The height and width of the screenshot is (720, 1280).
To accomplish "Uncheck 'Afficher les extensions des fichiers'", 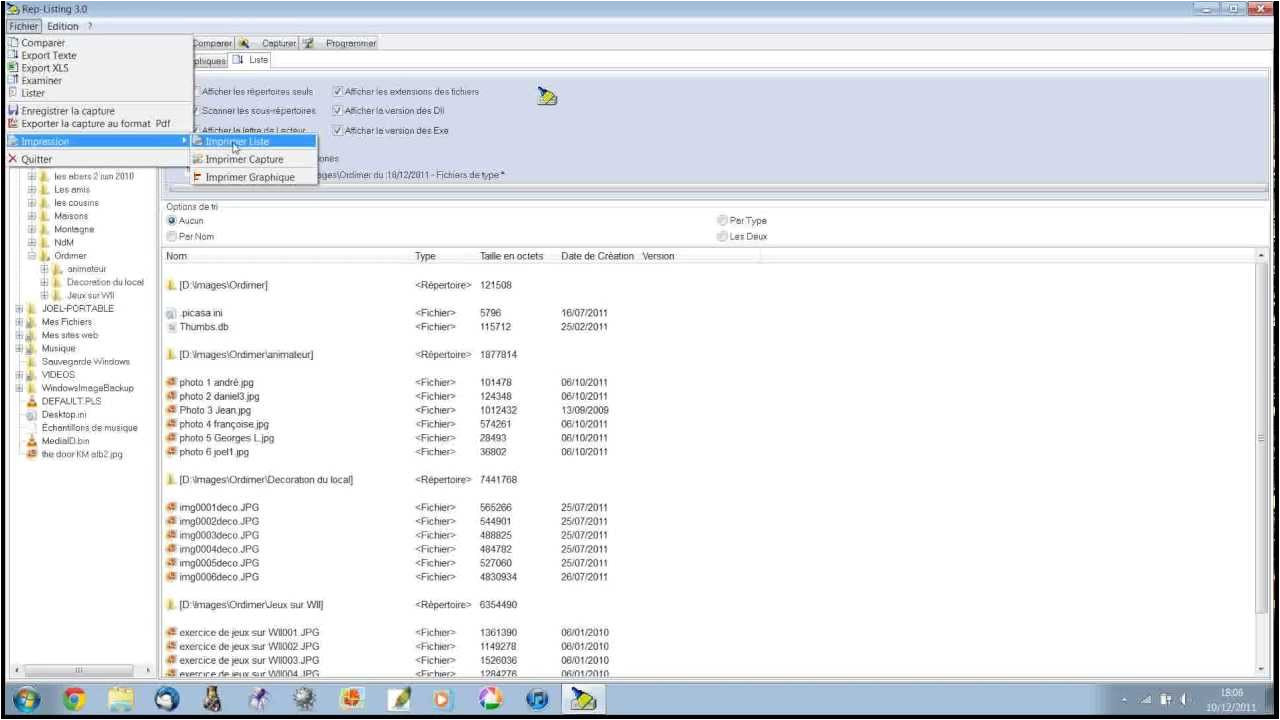I will (x=338, y=92).
